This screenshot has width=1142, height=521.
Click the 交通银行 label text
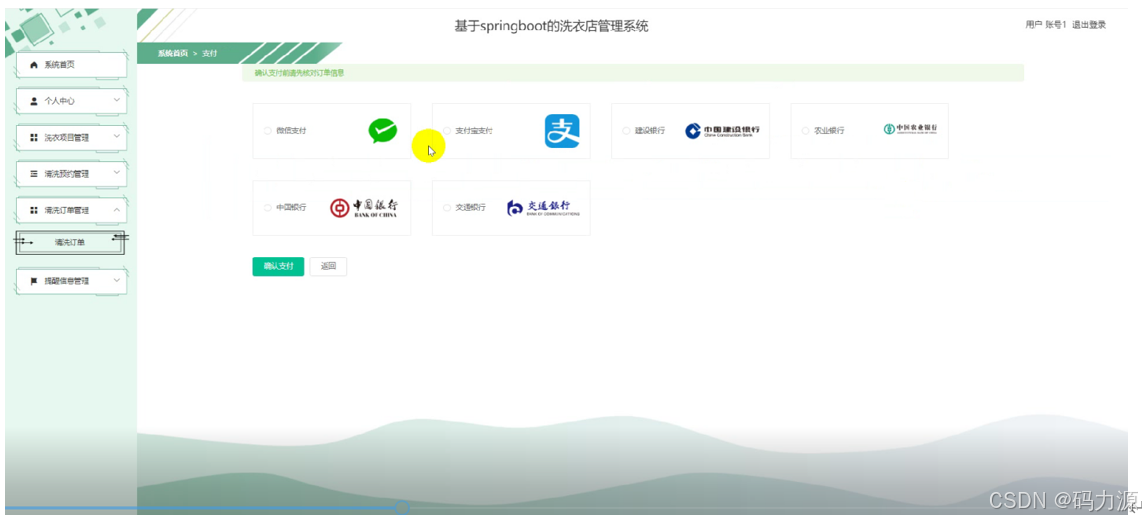(470, 208)
